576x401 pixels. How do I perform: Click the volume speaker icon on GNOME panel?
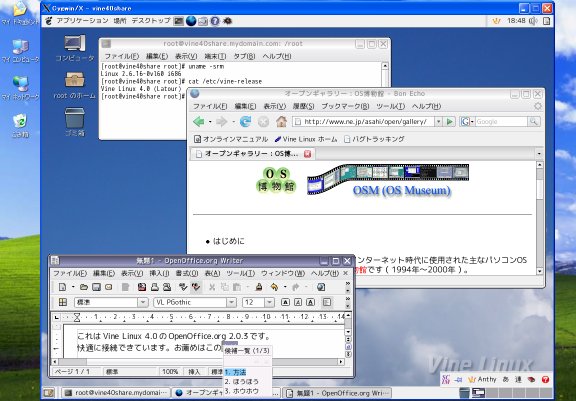coord(533,21)
